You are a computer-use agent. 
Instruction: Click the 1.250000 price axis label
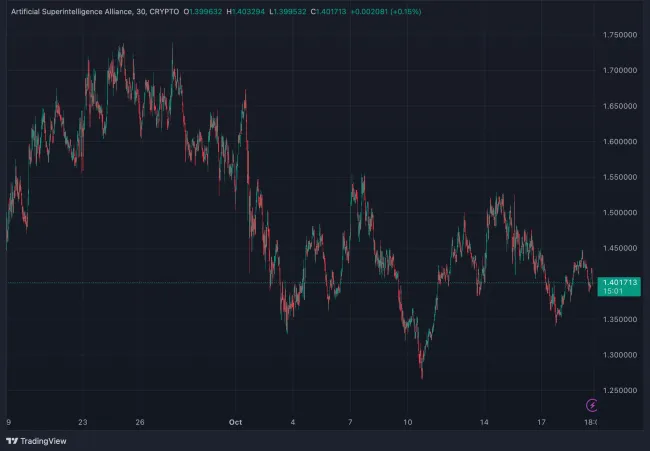(x=619, y=390)
